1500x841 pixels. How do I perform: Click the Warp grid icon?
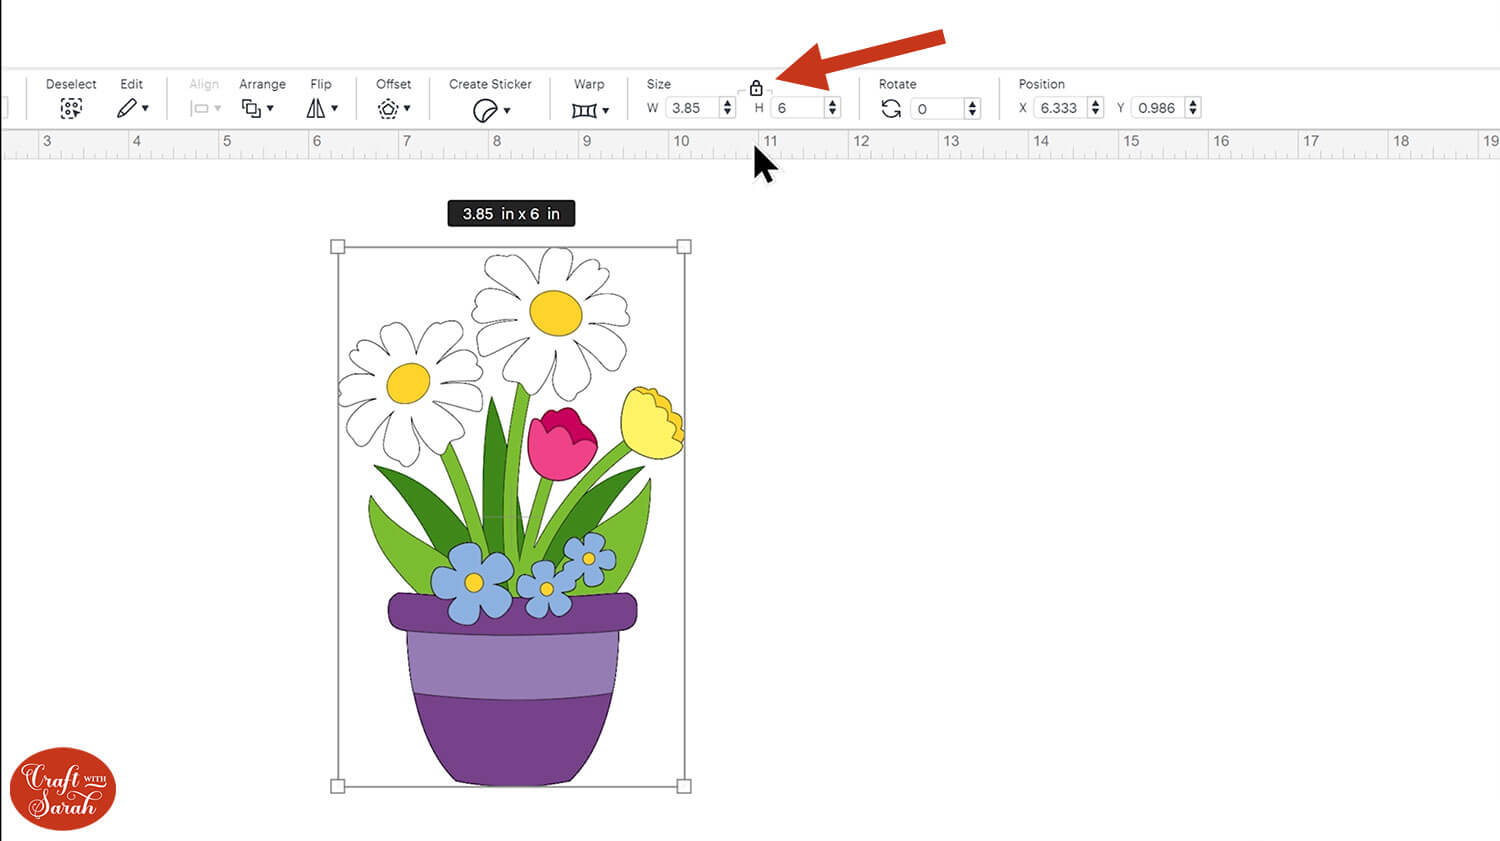click(x=584, y=110)
